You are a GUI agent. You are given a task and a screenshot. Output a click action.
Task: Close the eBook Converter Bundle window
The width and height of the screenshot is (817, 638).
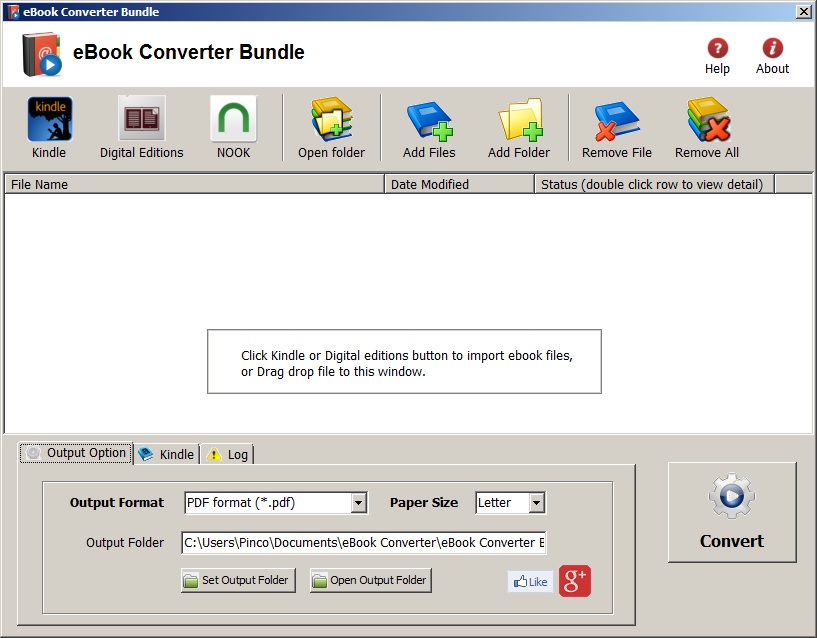(803, 11)
